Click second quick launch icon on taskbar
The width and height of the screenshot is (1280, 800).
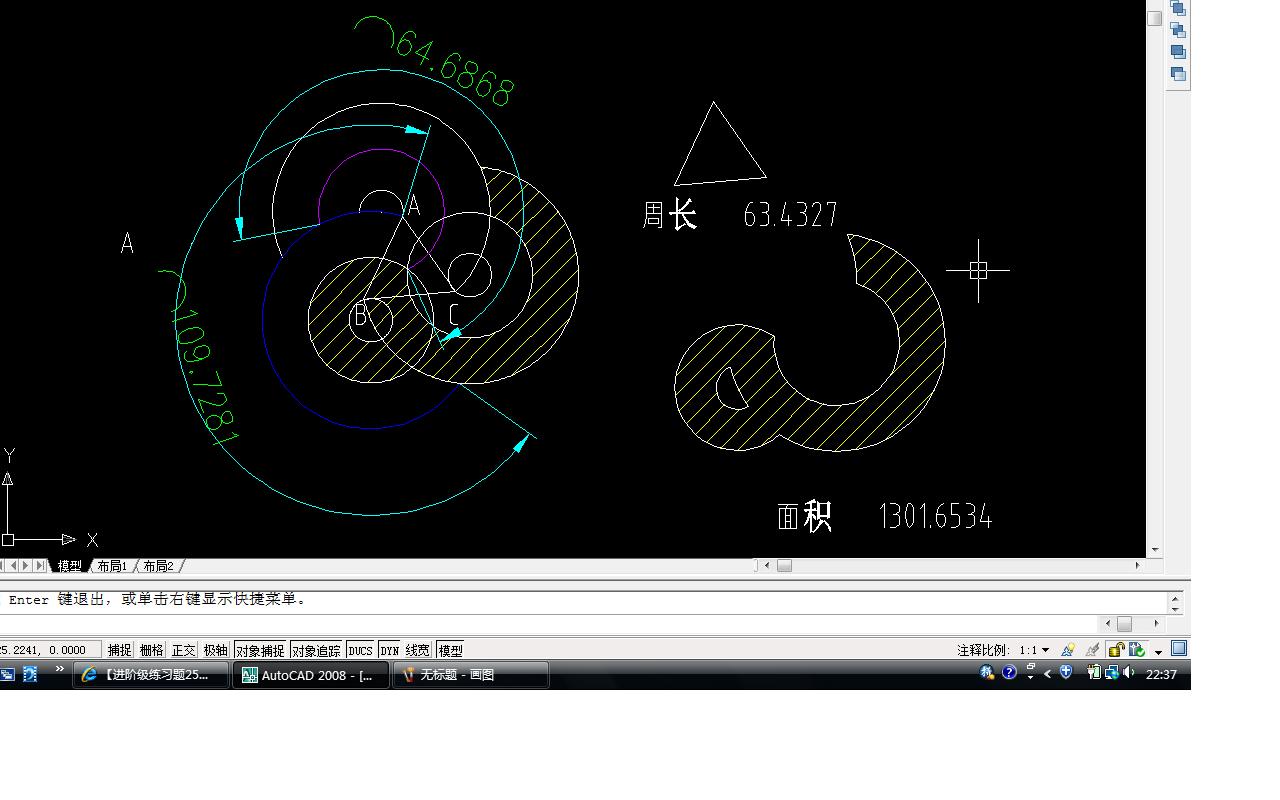point(30,675)
